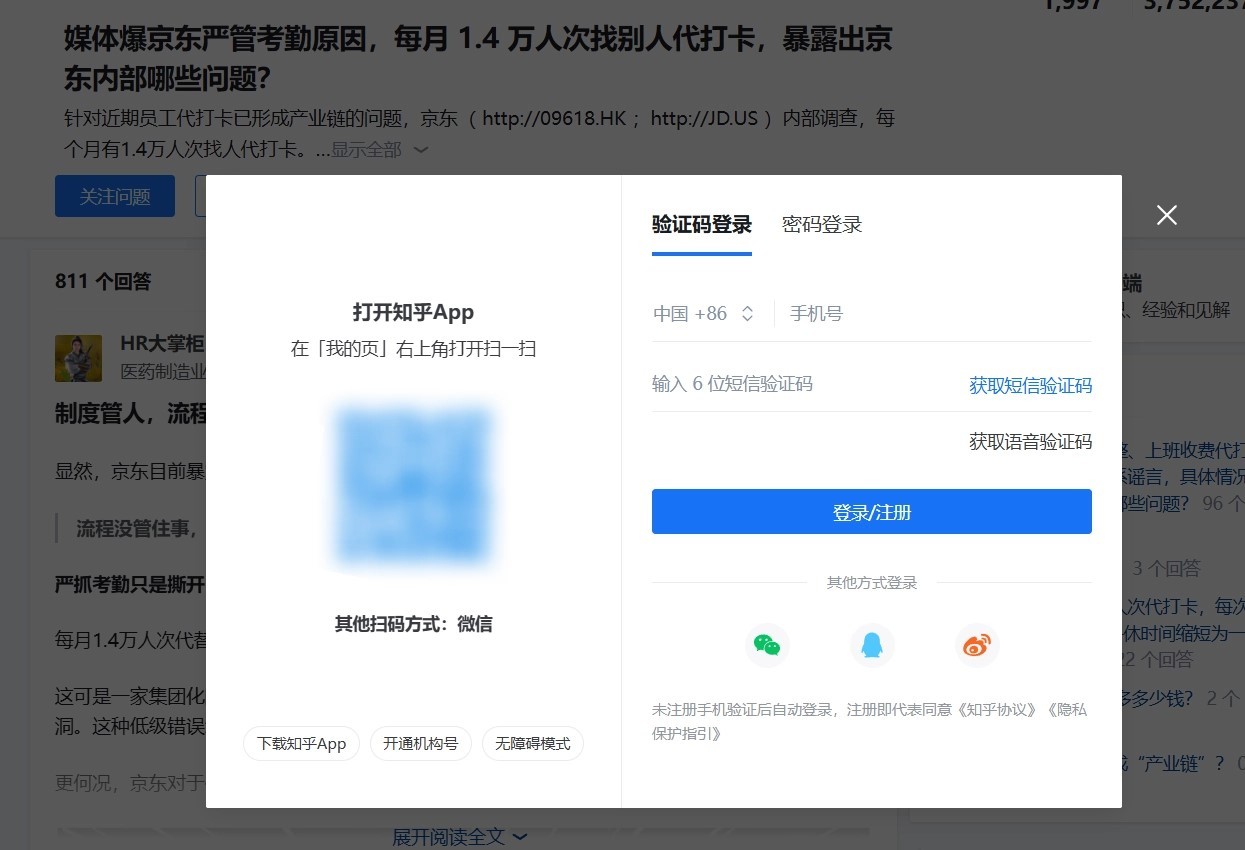Log in with Weibo icon
1245x850 pixels.
pos(977,645)
